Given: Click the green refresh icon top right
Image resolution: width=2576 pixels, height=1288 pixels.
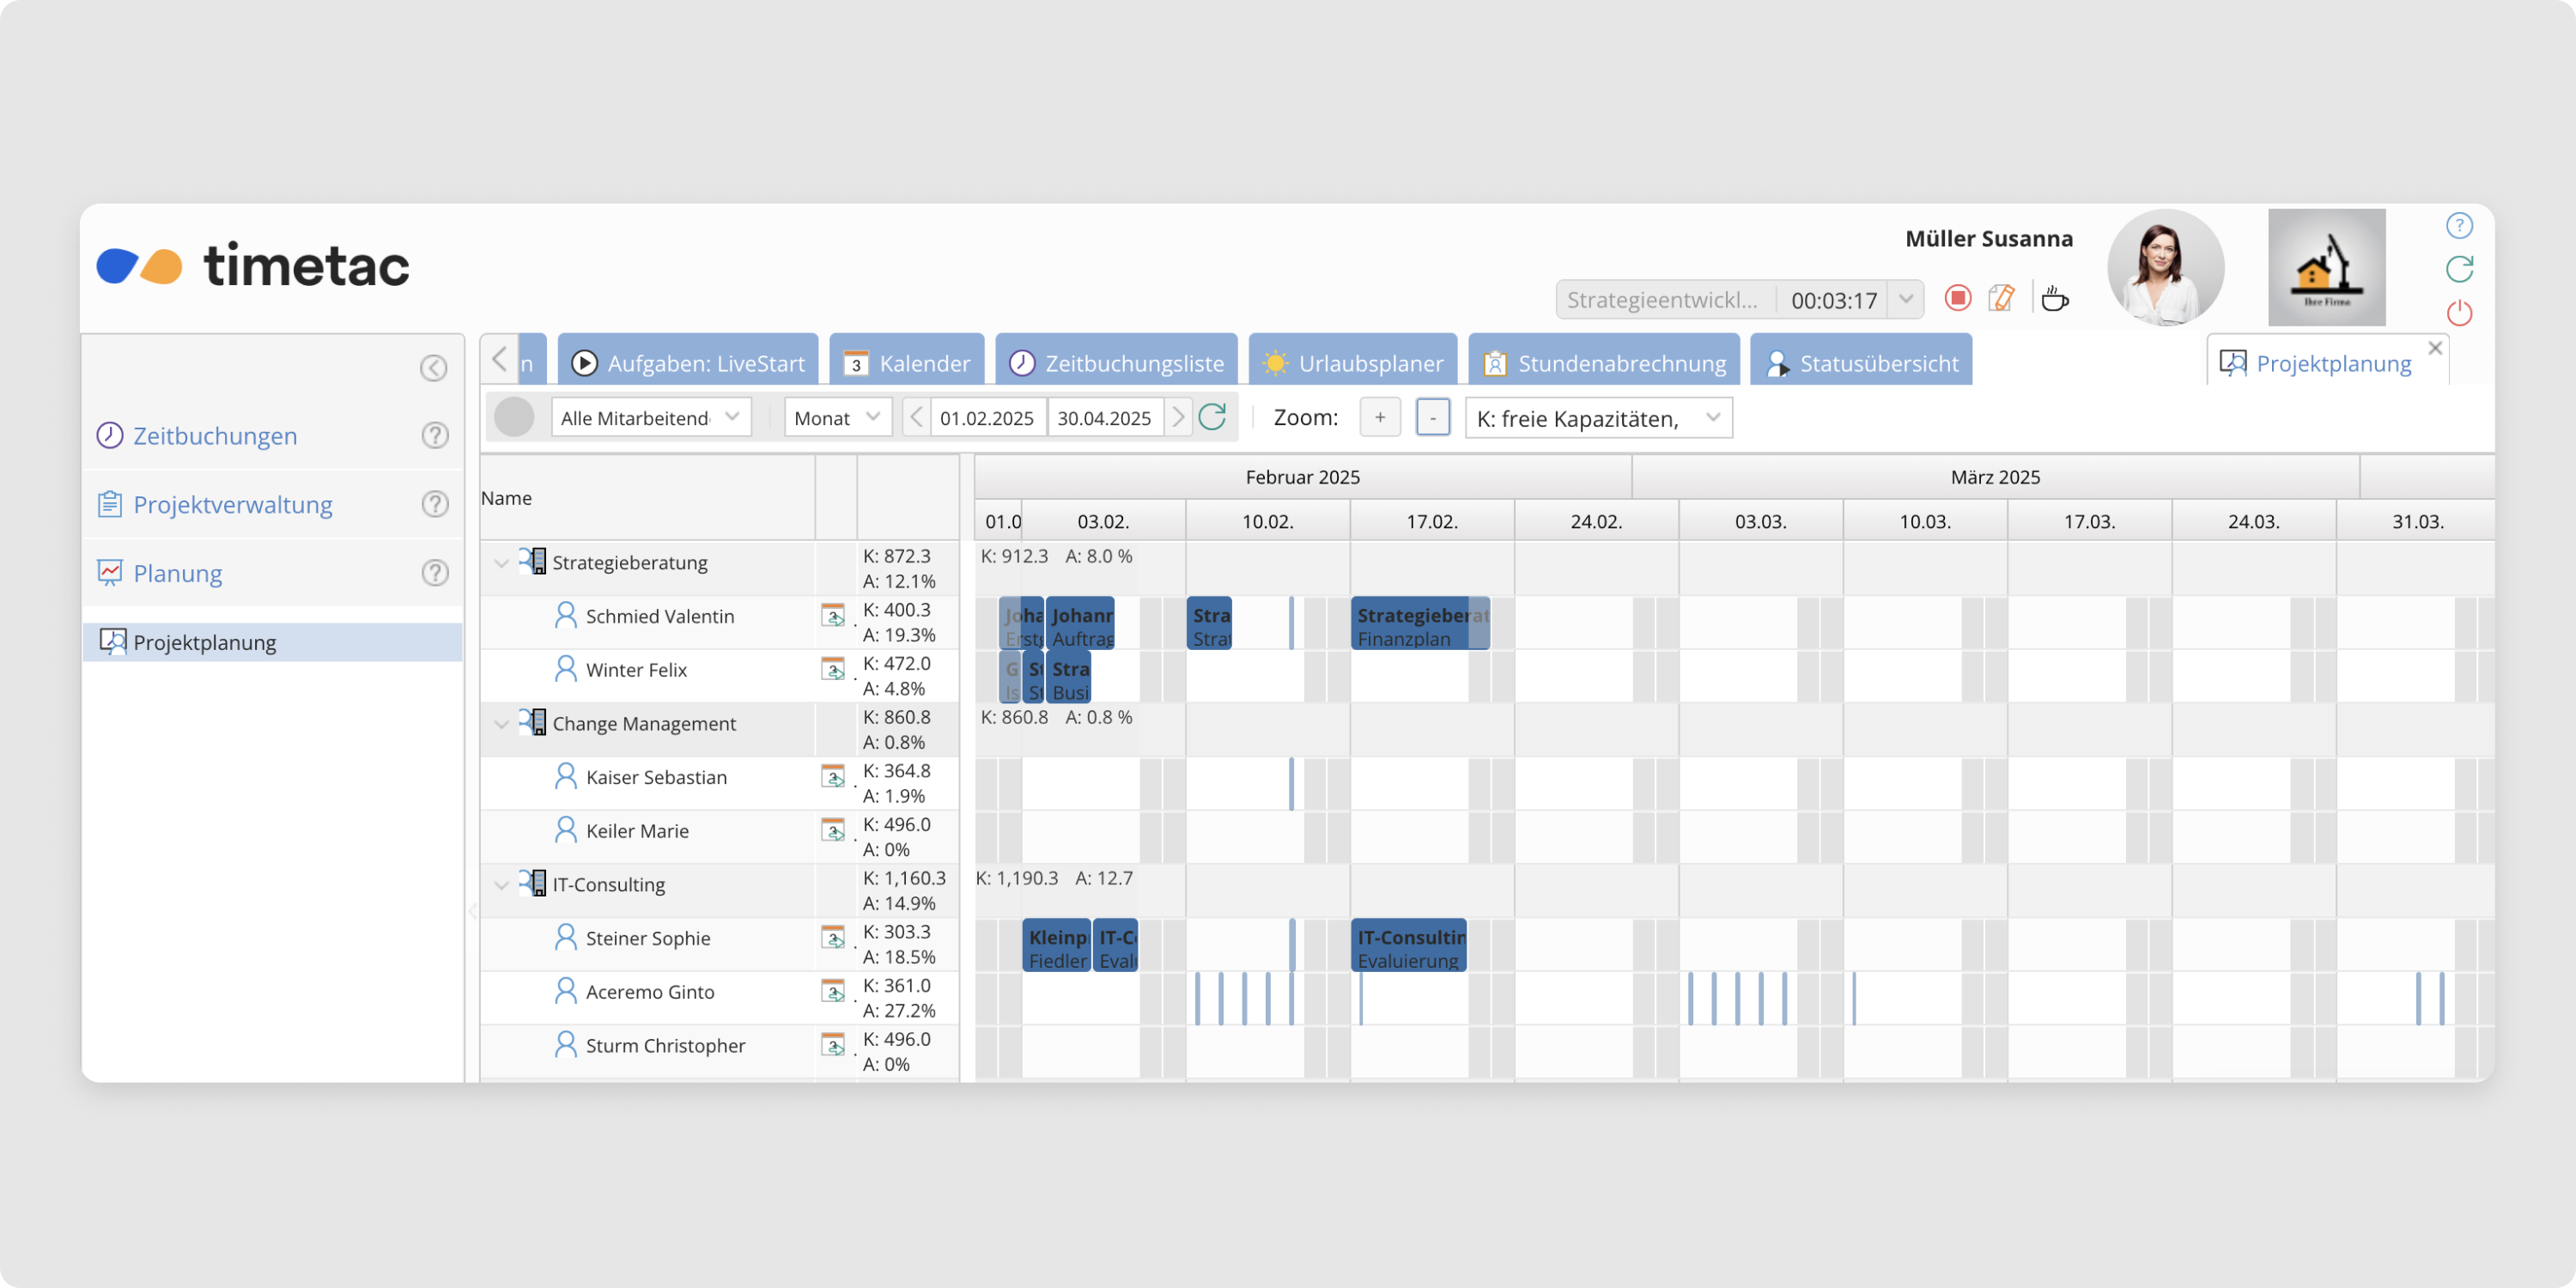Looking at the screenshot, I should pyautogui.click(x=2459, y=269).
